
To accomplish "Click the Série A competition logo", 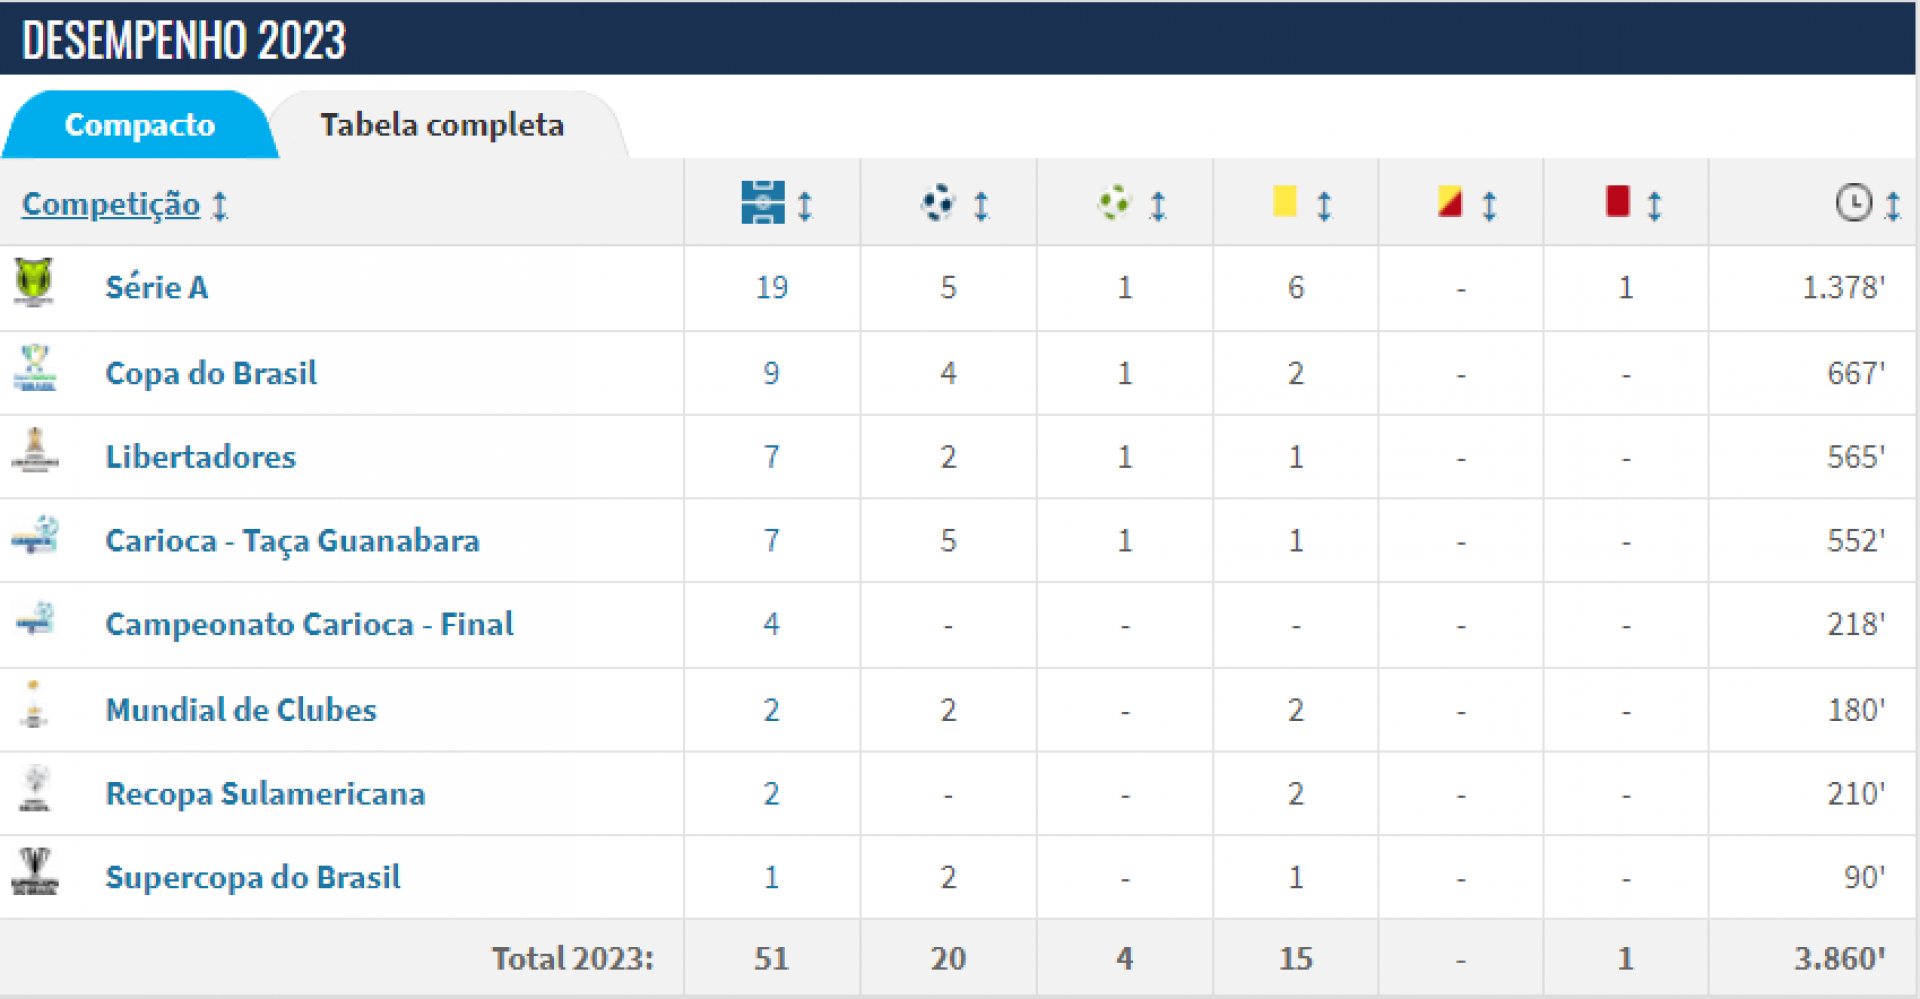I will [34, 282].
